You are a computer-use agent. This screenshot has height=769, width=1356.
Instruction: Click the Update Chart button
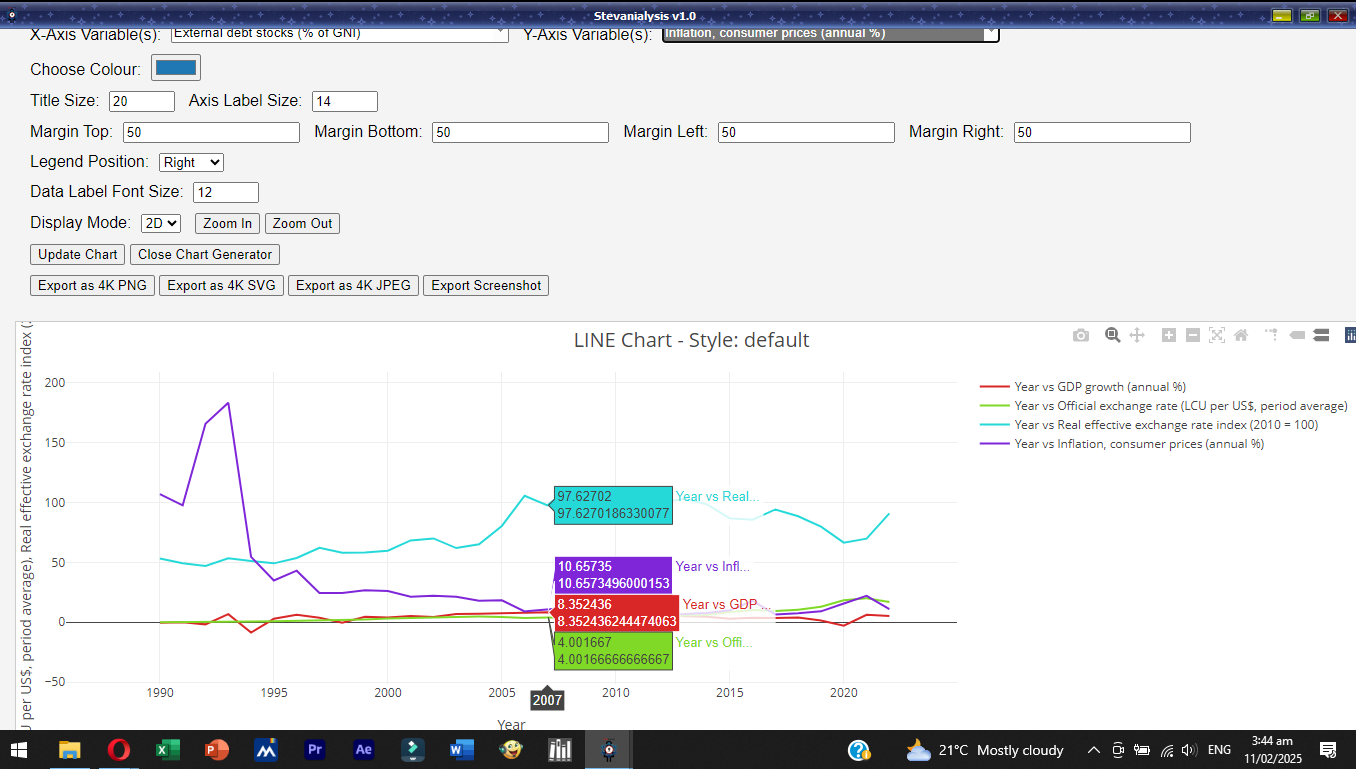pos(78,254)
